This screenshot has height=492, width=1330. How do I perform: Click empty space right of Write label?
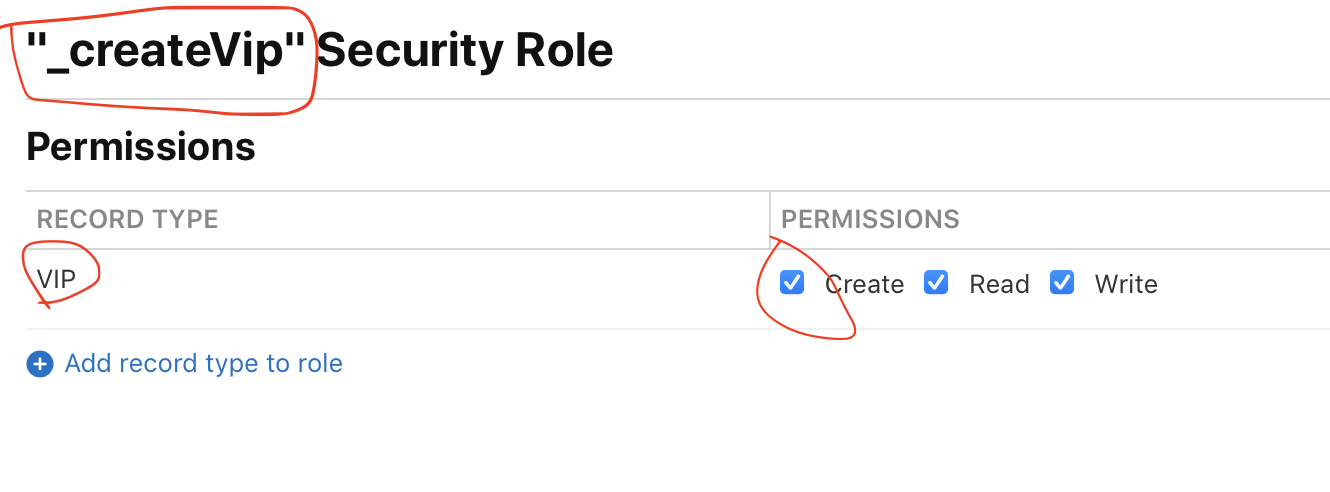1240,285
